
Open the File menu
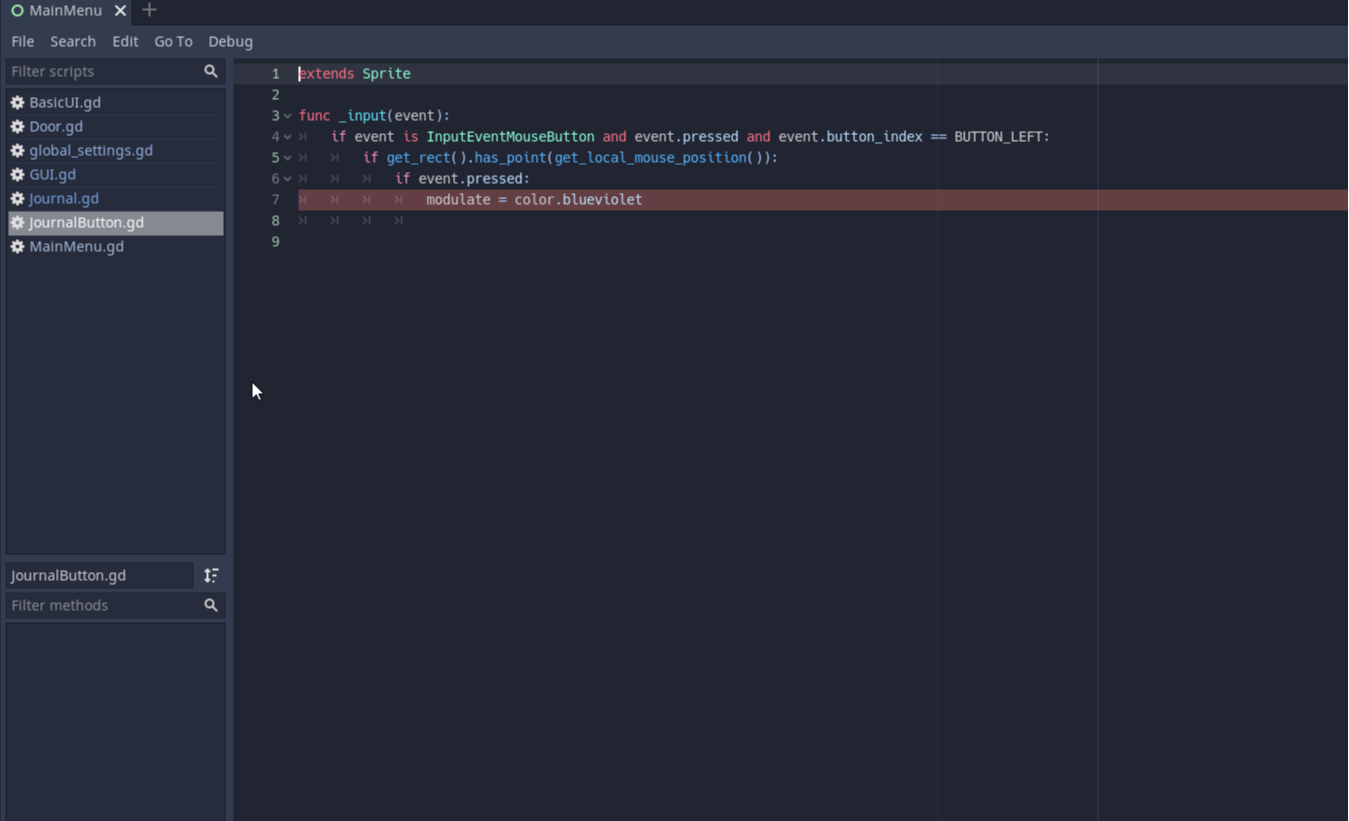[22, 42]
